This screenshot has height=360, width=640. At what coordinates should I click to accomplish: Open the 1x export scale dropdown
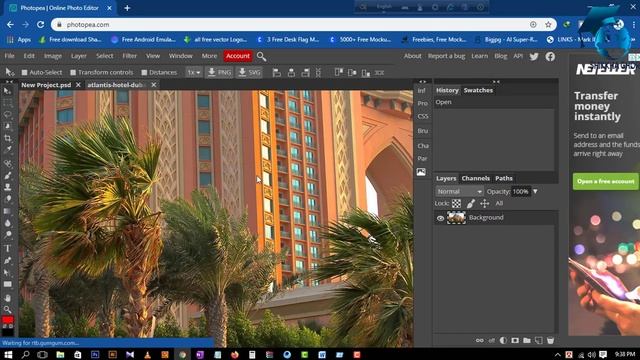pos(194,72)
